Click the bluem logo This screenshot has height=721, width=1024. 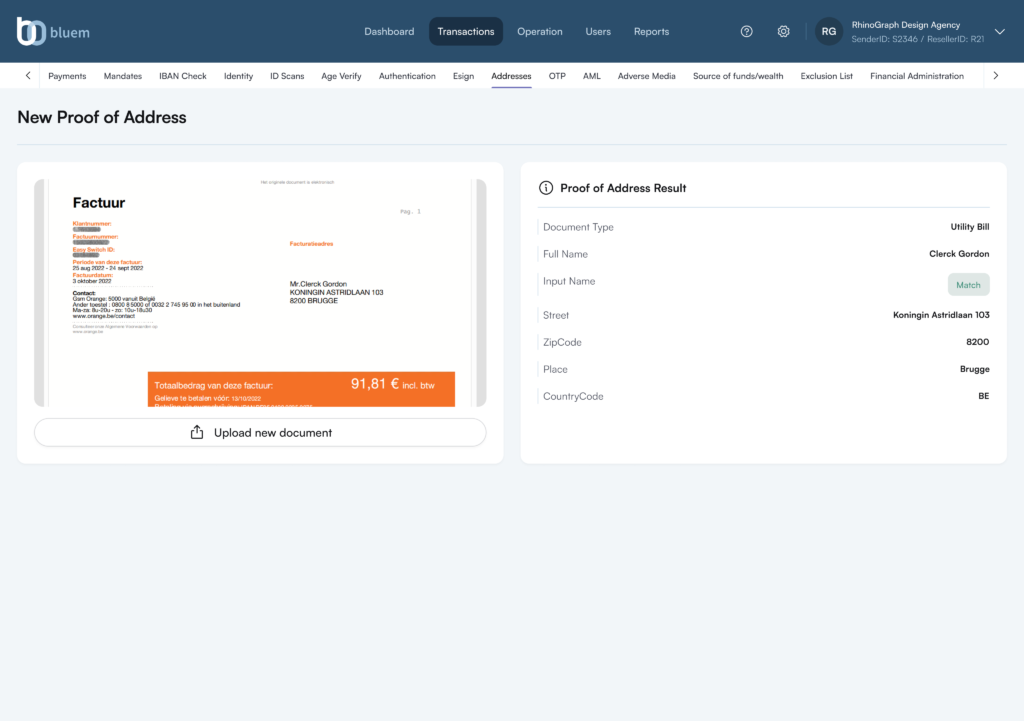click(x=53, y=31)
